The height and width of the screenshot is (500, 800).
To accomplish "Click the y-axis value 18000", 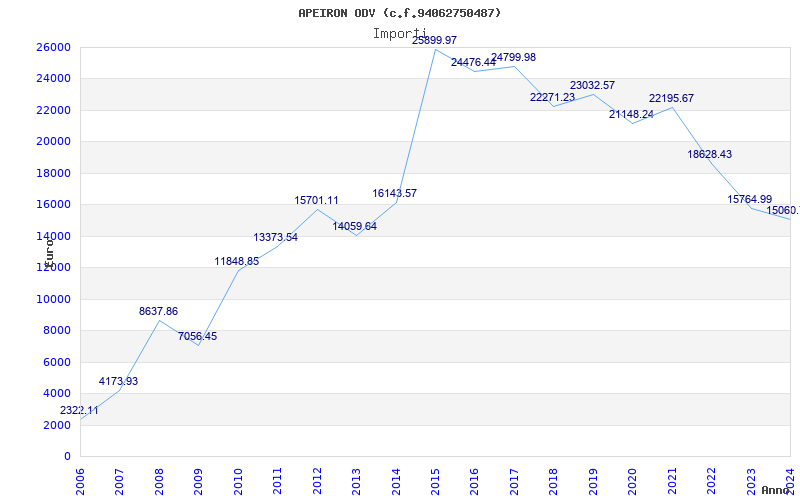I will click(x=53, y=173).
